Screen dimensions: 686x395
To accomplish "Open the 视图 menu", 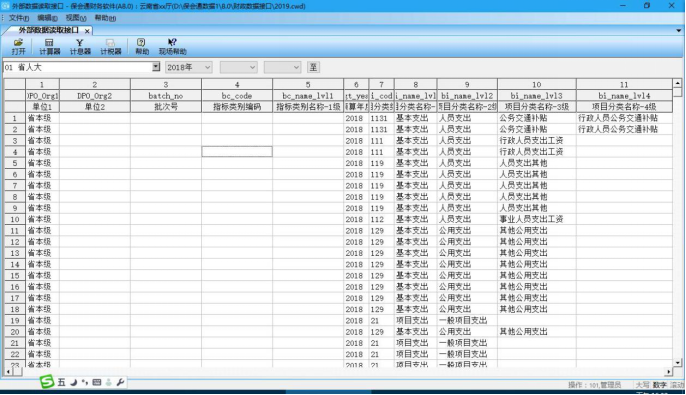I will (76, 18).
